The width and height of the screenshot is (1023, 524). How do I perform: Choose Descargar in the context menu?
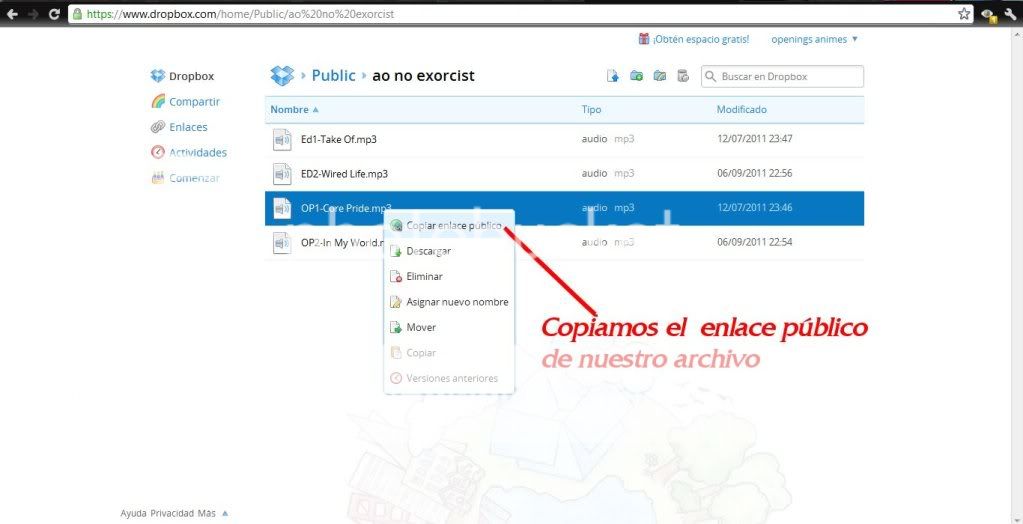pos(449,251)
